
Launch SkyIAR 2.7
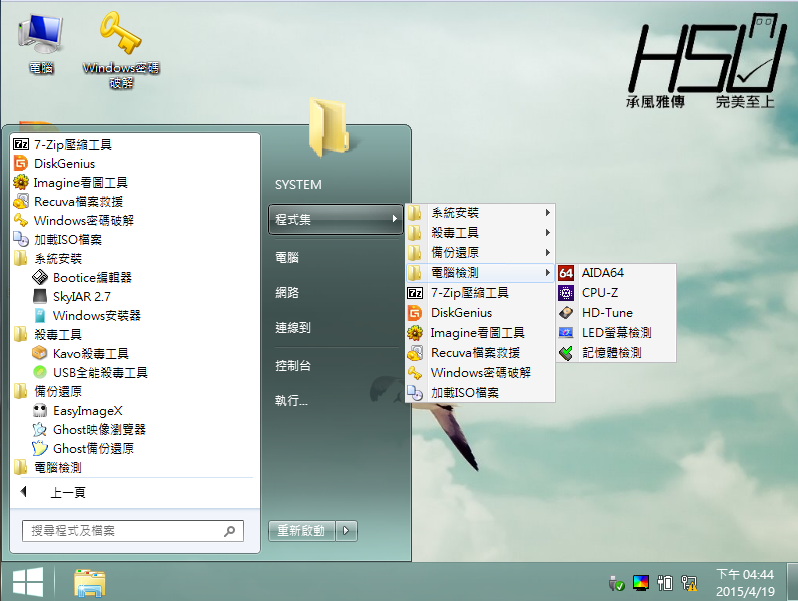(135, 296)
